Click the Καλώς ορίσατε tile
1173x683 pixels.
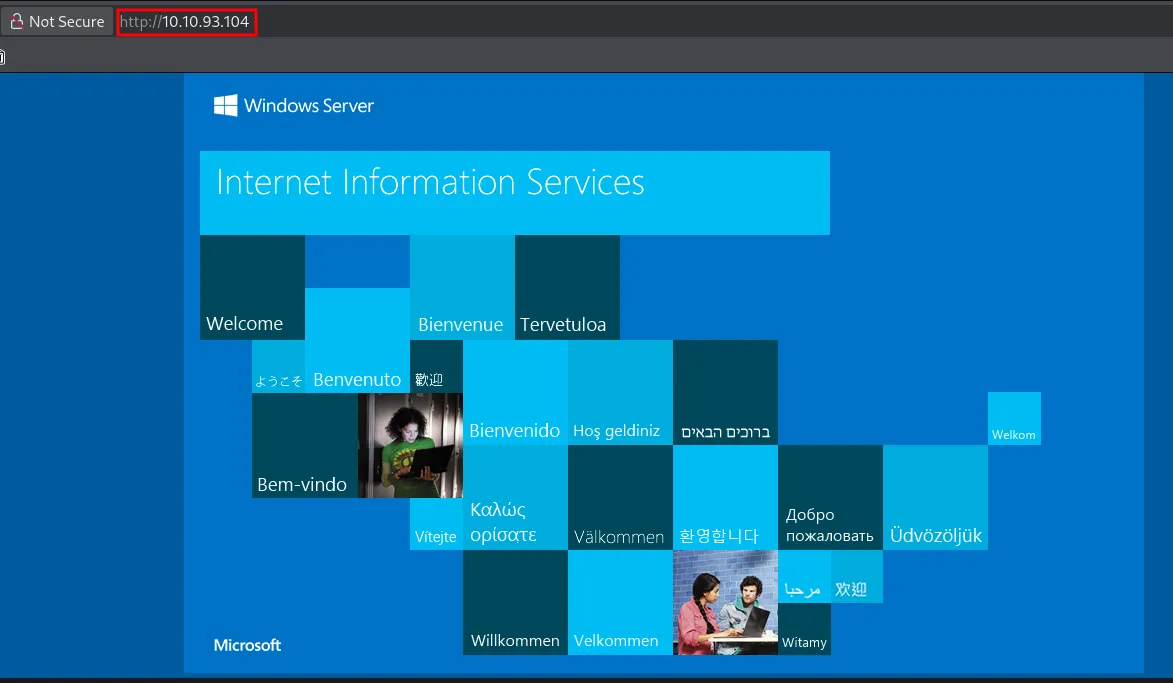[x=514, y=498]
